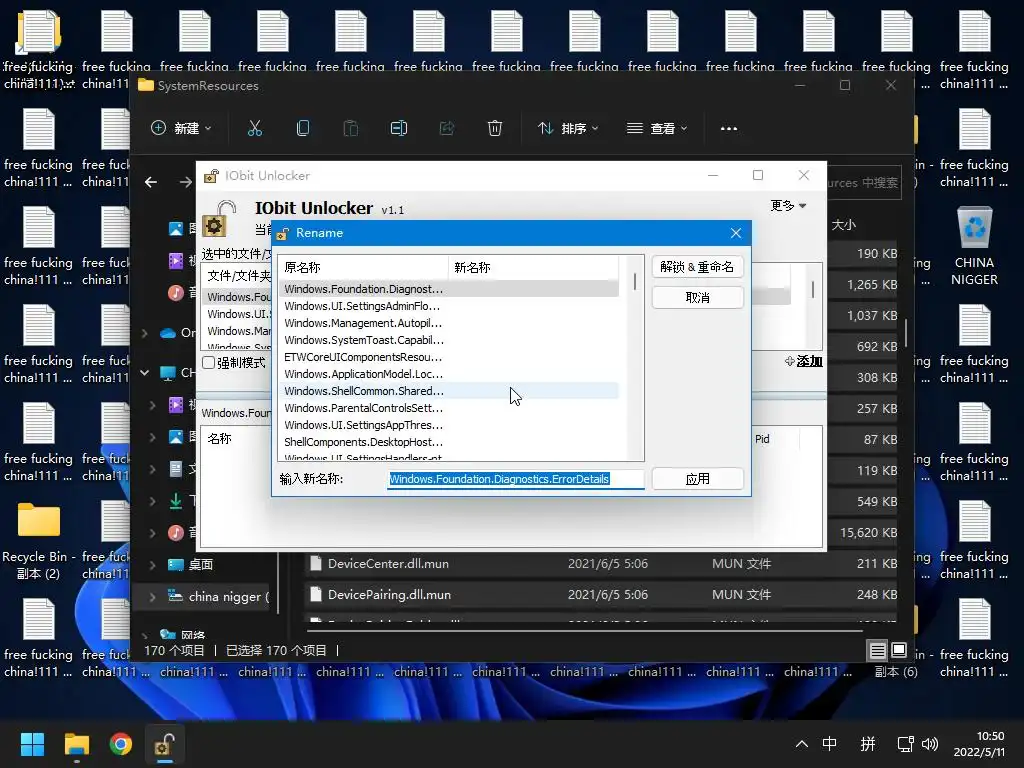
Task: Select the DeviceCenter.dll.mun file name
Action: [388, 564]
